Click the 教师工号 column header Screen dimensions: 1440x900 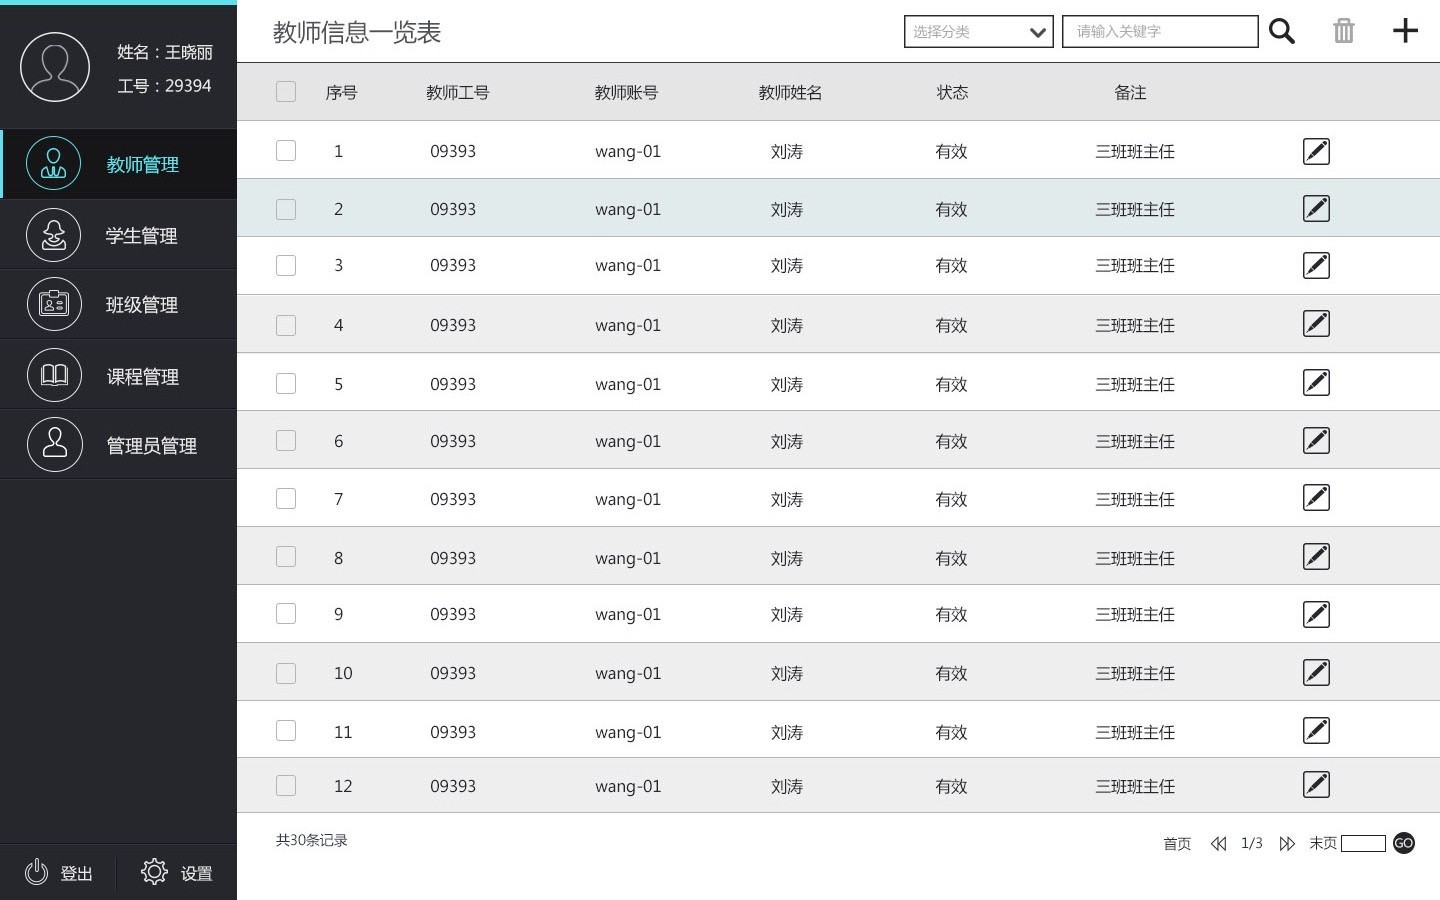pyautogui.click(x=458, y=92)
